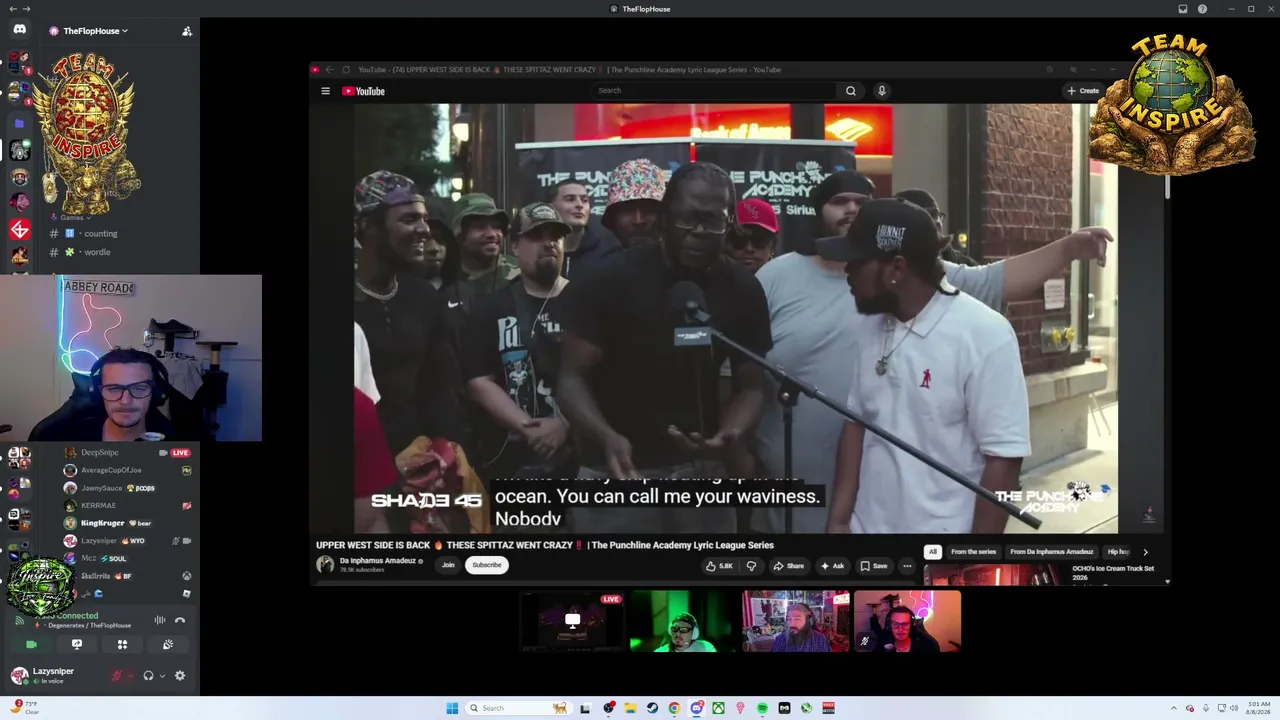
Task: Unmute your microphone in Discord
Action: pos(117,676)
